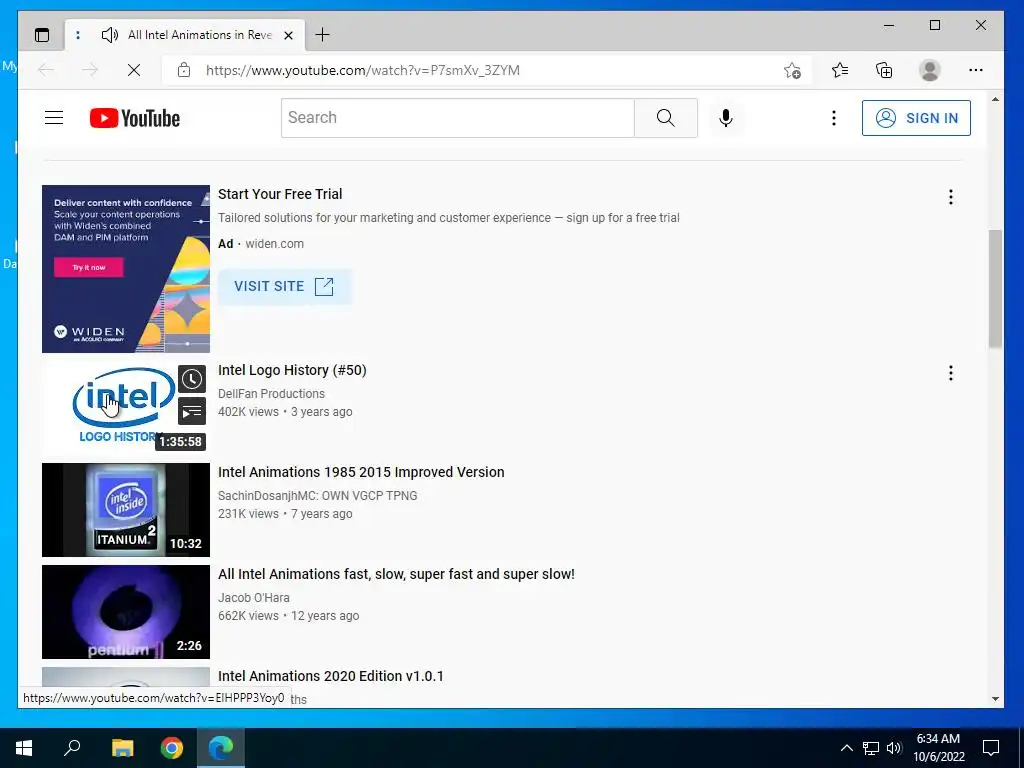This screenshot has height=768, width=1024.
Task: Open options menu for Intel Logo History video
Action: tap(950, 373)
